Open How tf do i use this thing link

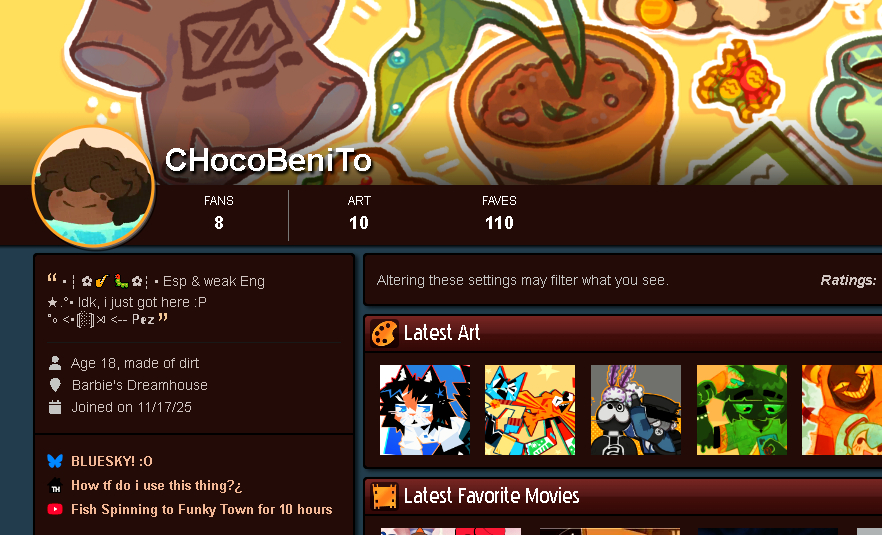tap(156, 485)
